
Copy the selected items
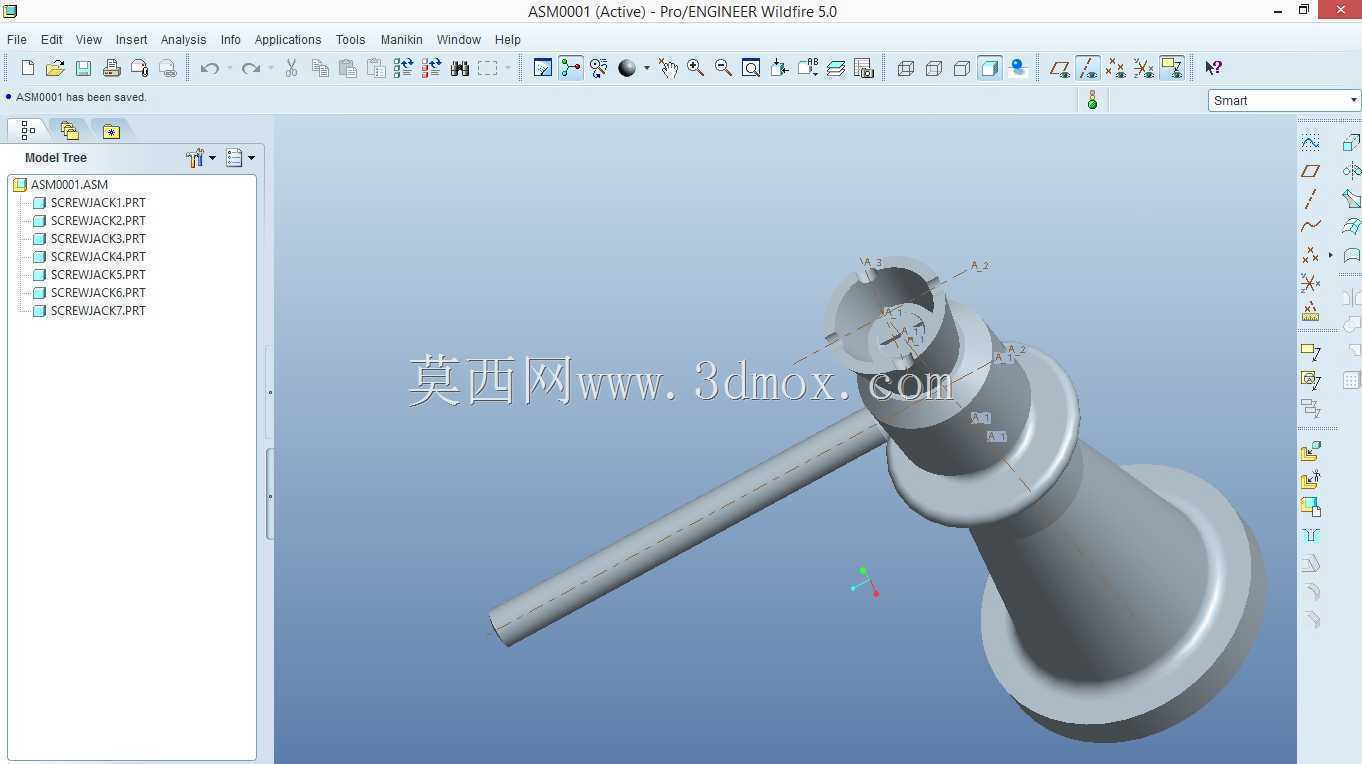coord(320,68)
